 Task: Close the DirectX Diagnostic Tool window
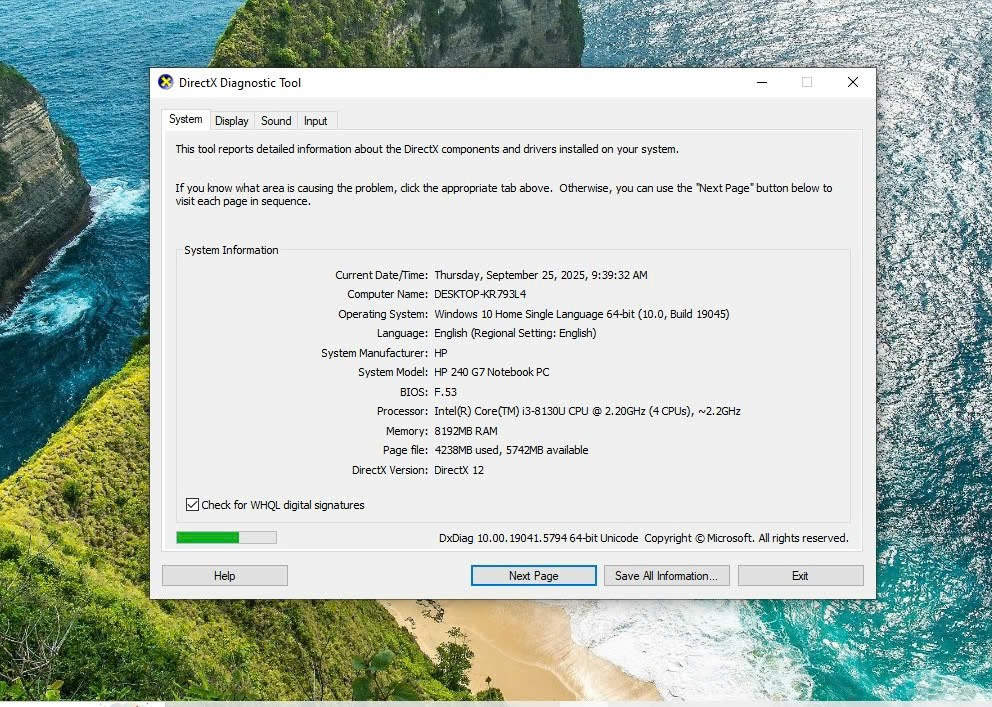(x=852, y=82)
